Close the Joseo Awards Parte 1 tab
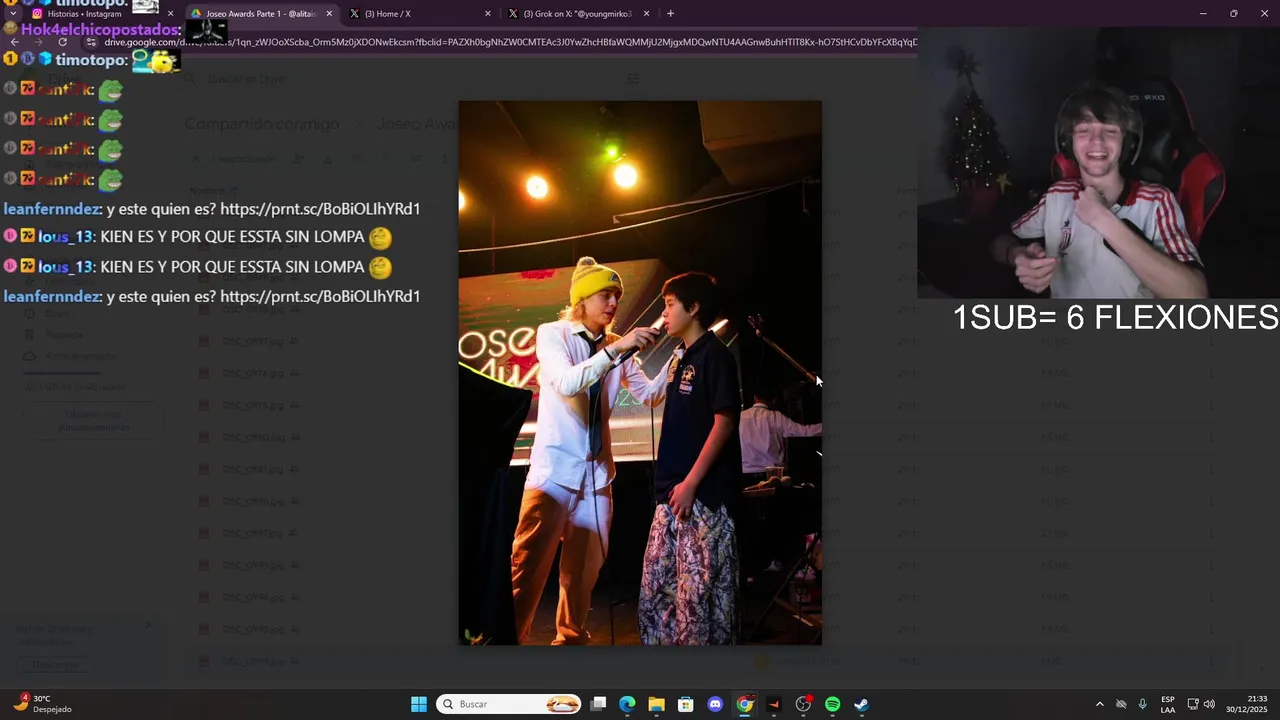Image resolution: width=1280 pixels, height=720 pixels. [329, 14]
